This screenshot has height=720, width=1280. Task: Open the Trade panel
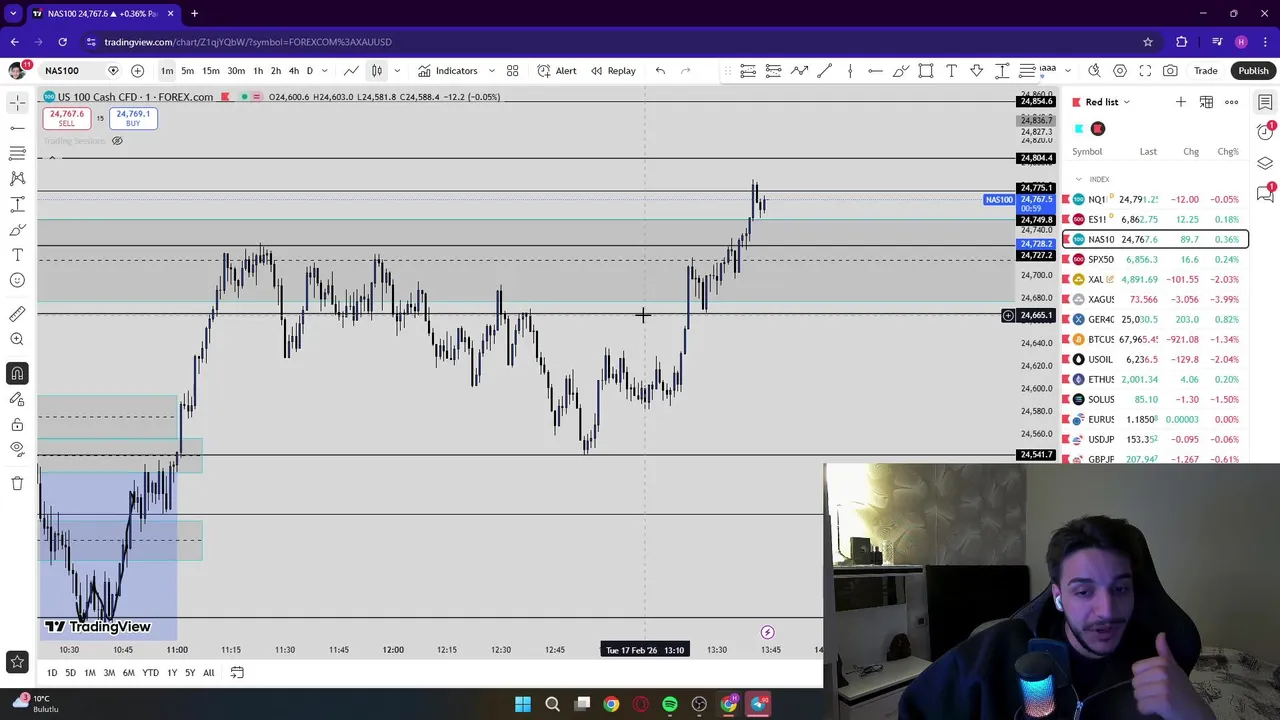tap(1206, 71)
